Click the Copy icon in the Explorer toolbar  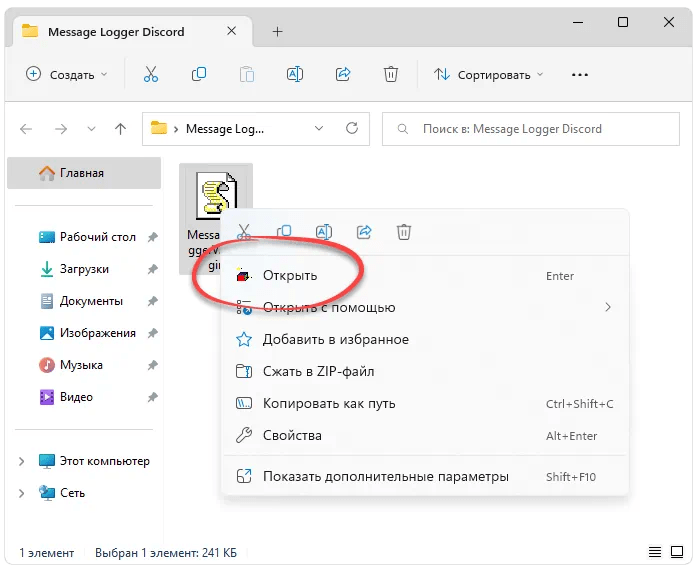click(199, 74)
